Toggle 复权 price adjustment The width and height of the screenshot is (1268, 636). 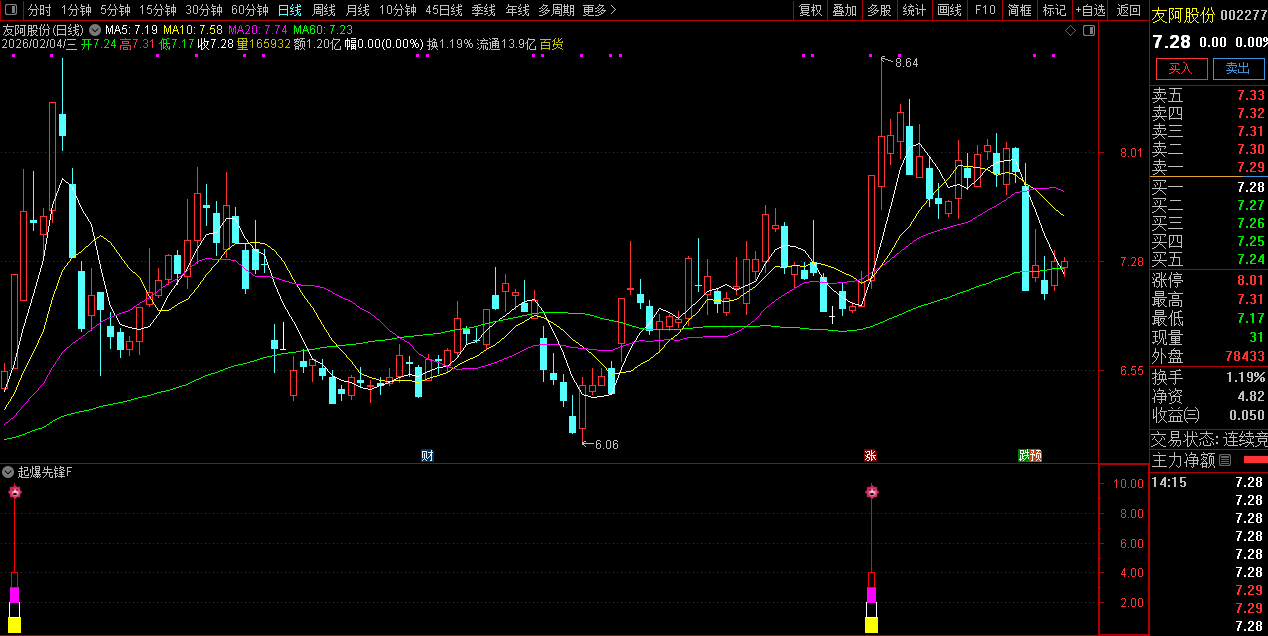810,10
